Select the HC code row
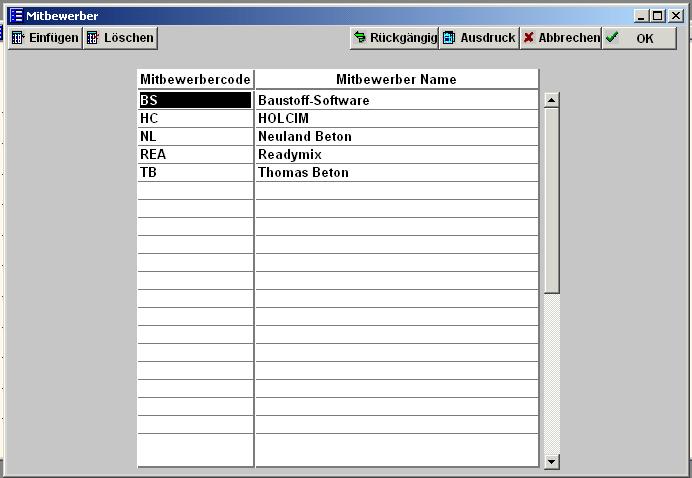This screenshot has height=478, width=692. click(x=195, y=118)
